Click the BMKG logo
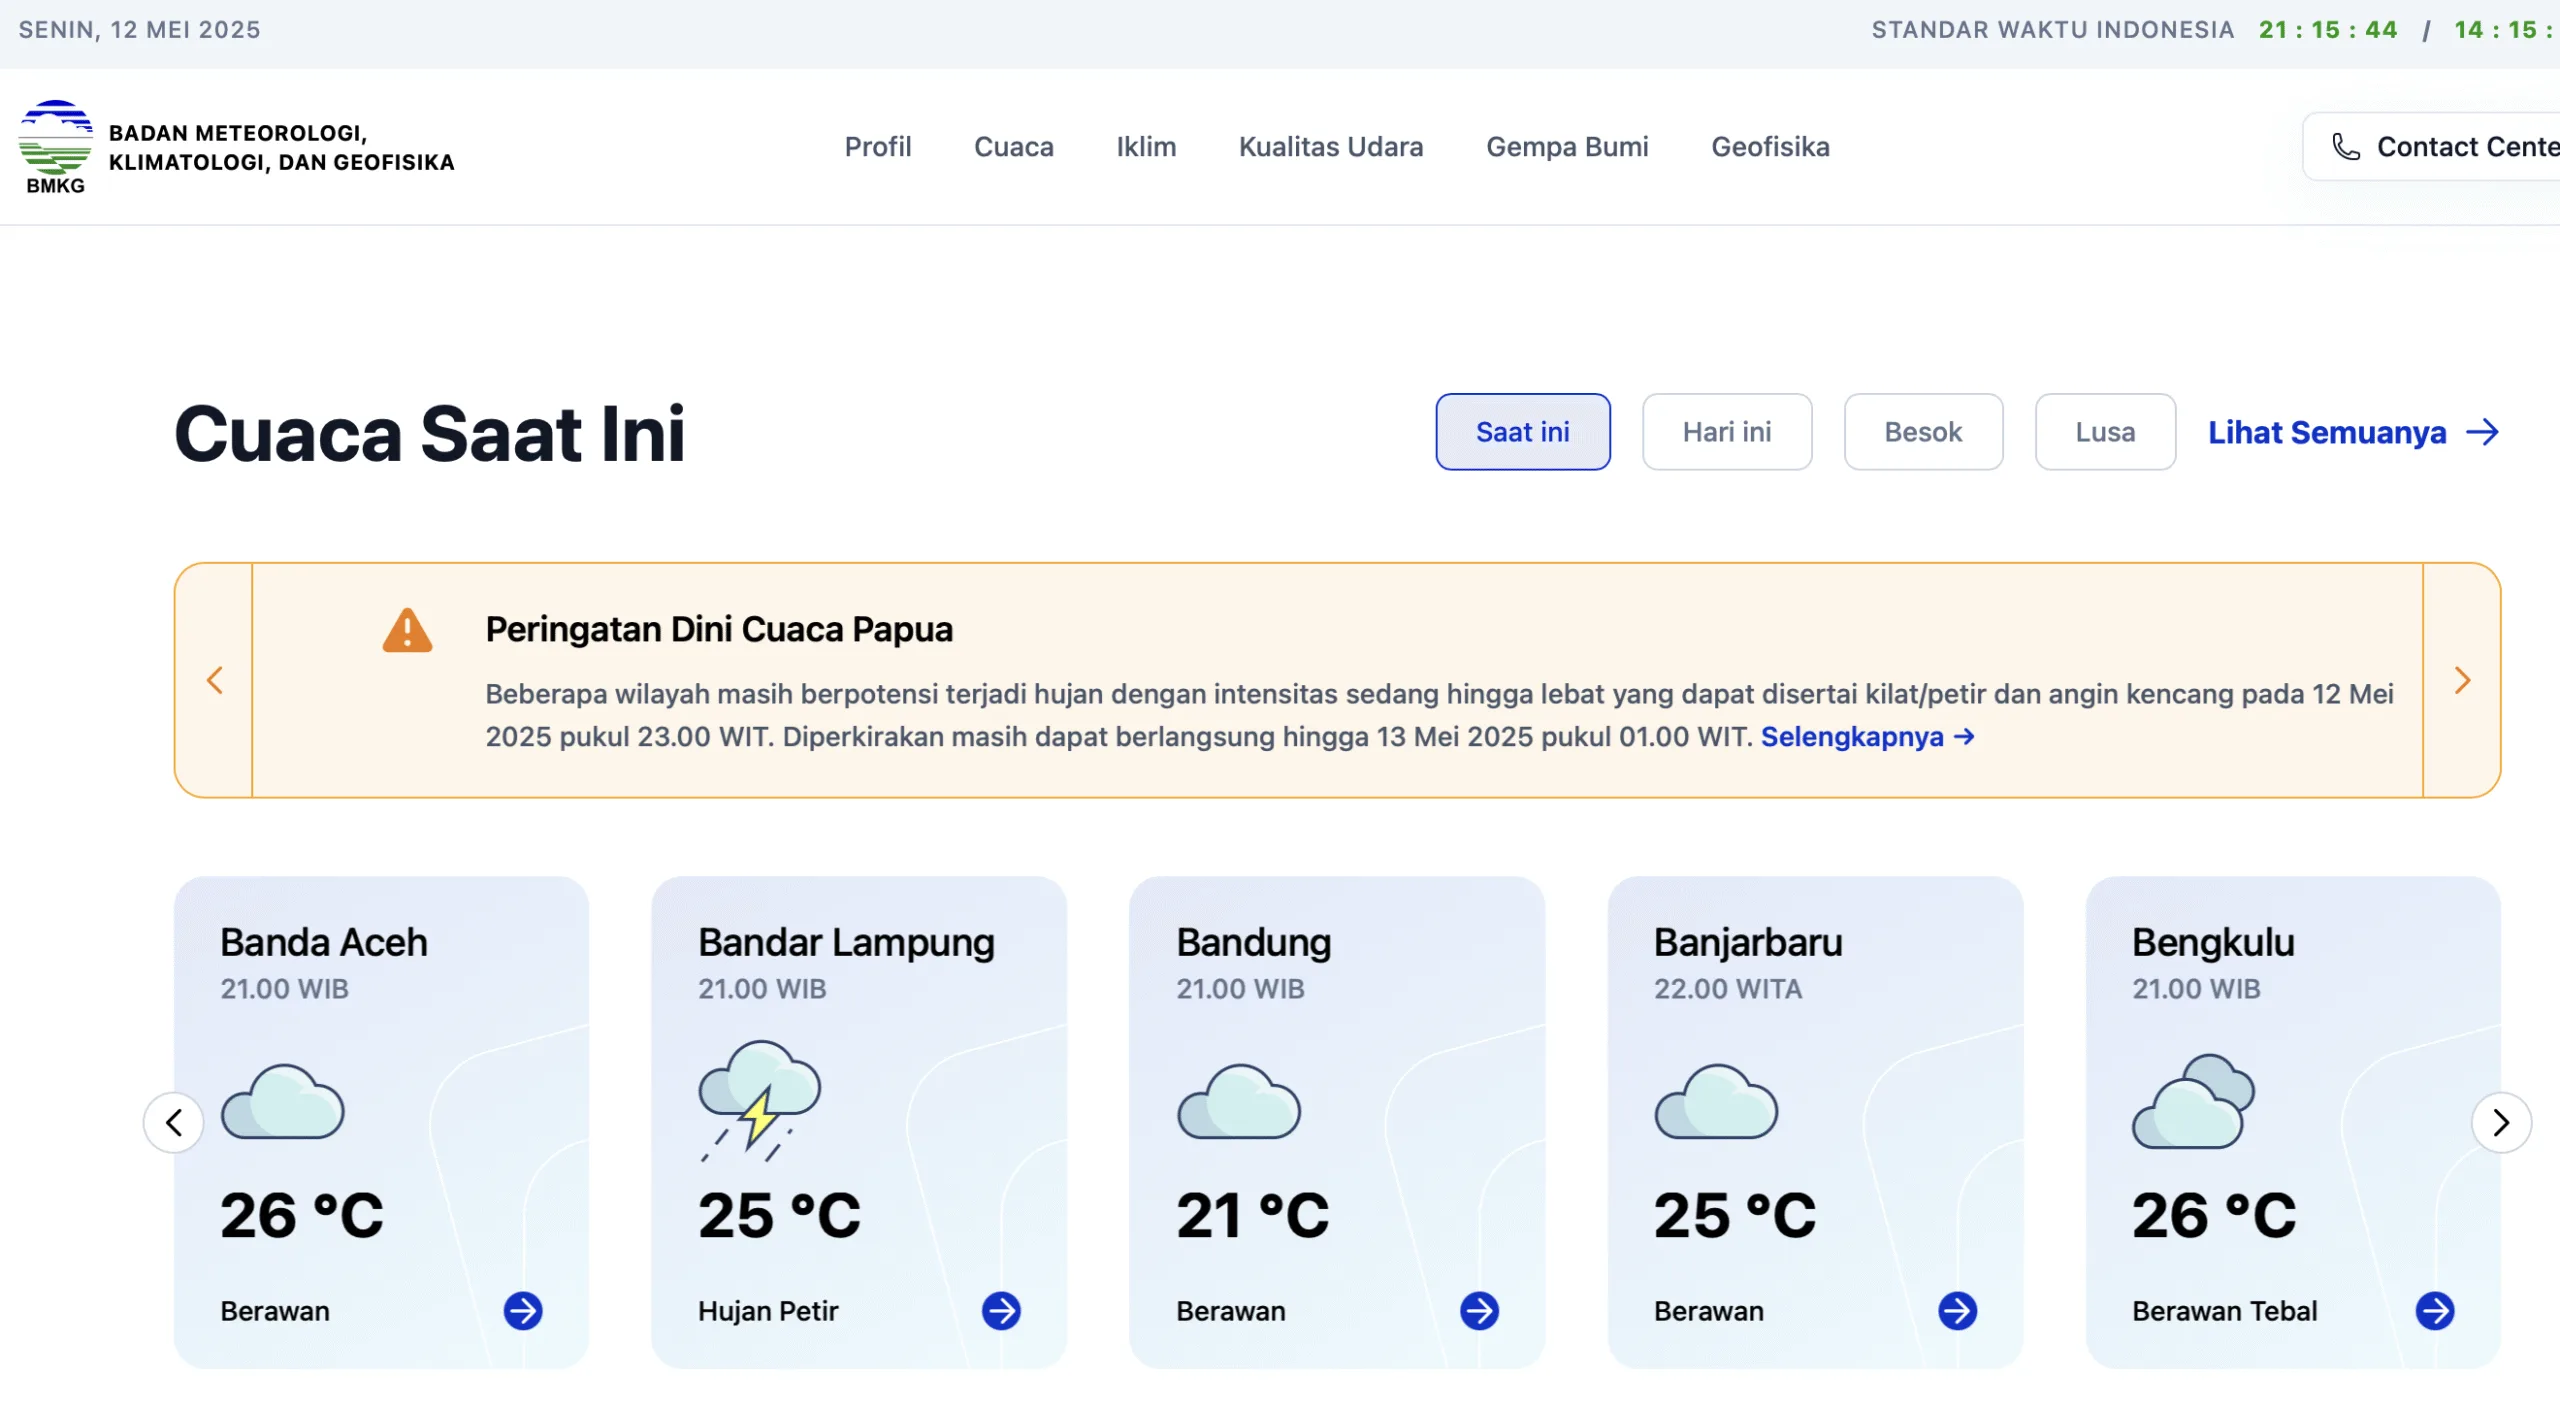Image resolution: width=2560 pixels, height=1407 pixels. point(55,146)
